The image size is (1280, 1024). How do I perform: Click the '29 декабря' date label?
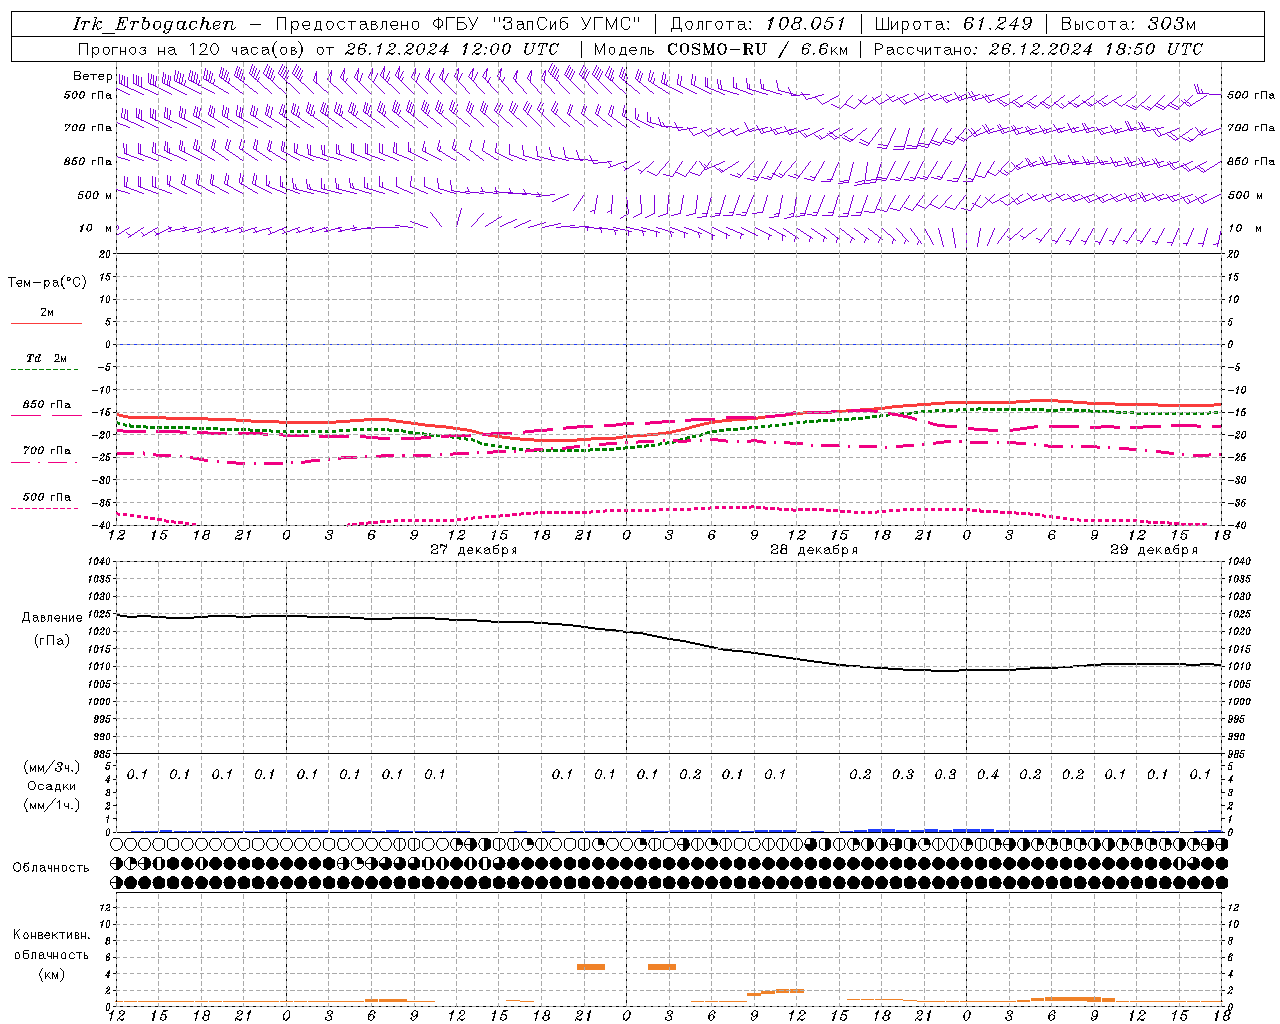[1154, 550]
